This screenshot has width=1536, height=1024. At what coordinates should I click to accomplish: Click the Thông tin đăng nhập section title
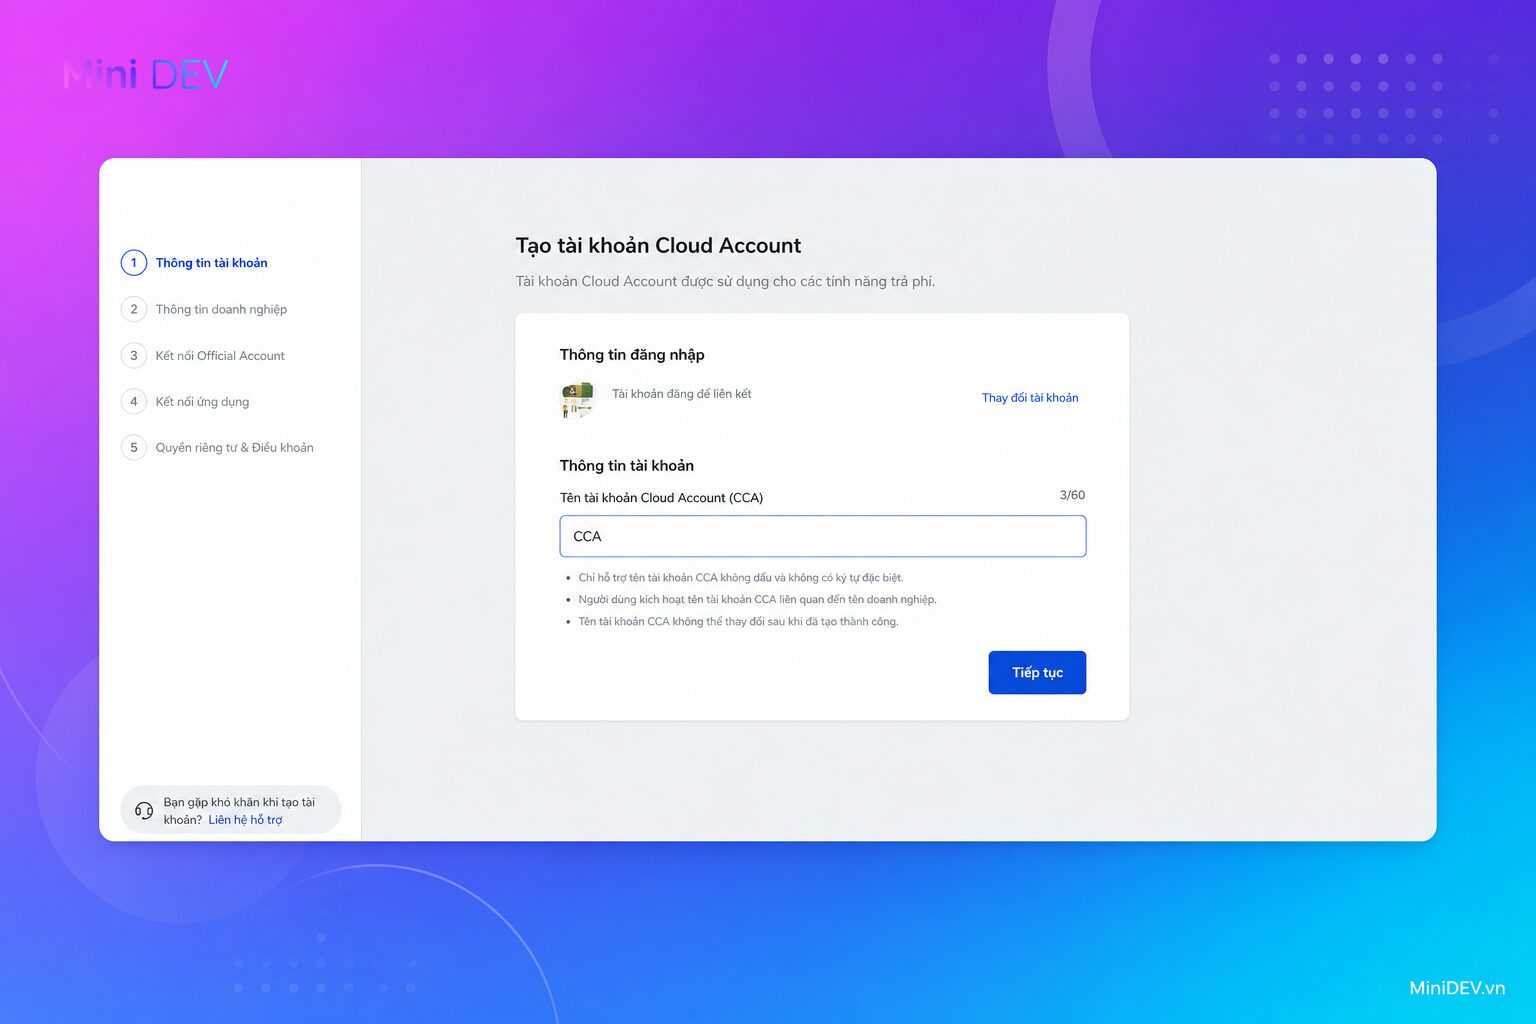pos(632,355)
